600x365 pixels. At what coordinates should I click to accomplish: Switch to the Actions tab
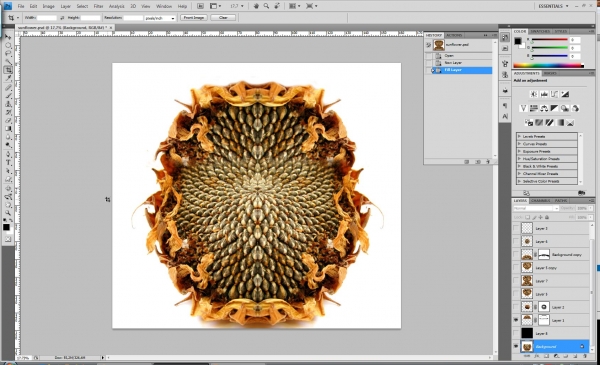[x=454, y=35]
